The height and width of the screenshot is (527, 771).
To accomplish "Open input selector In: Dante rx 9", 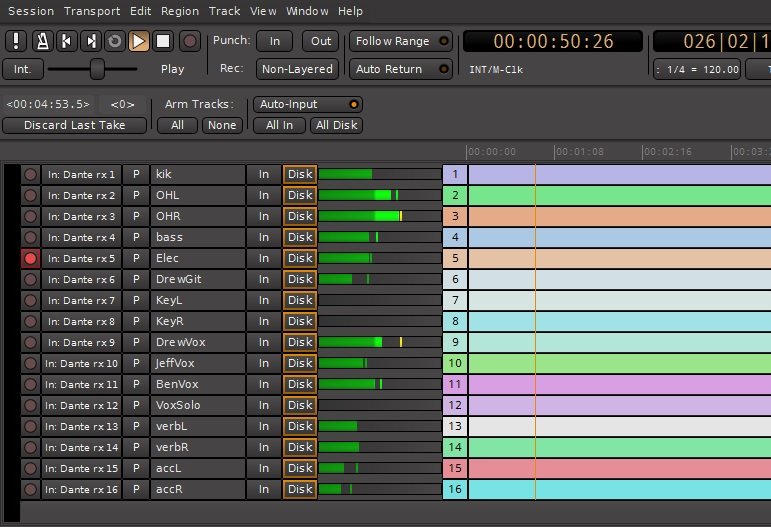I will (x=81, y=342).
